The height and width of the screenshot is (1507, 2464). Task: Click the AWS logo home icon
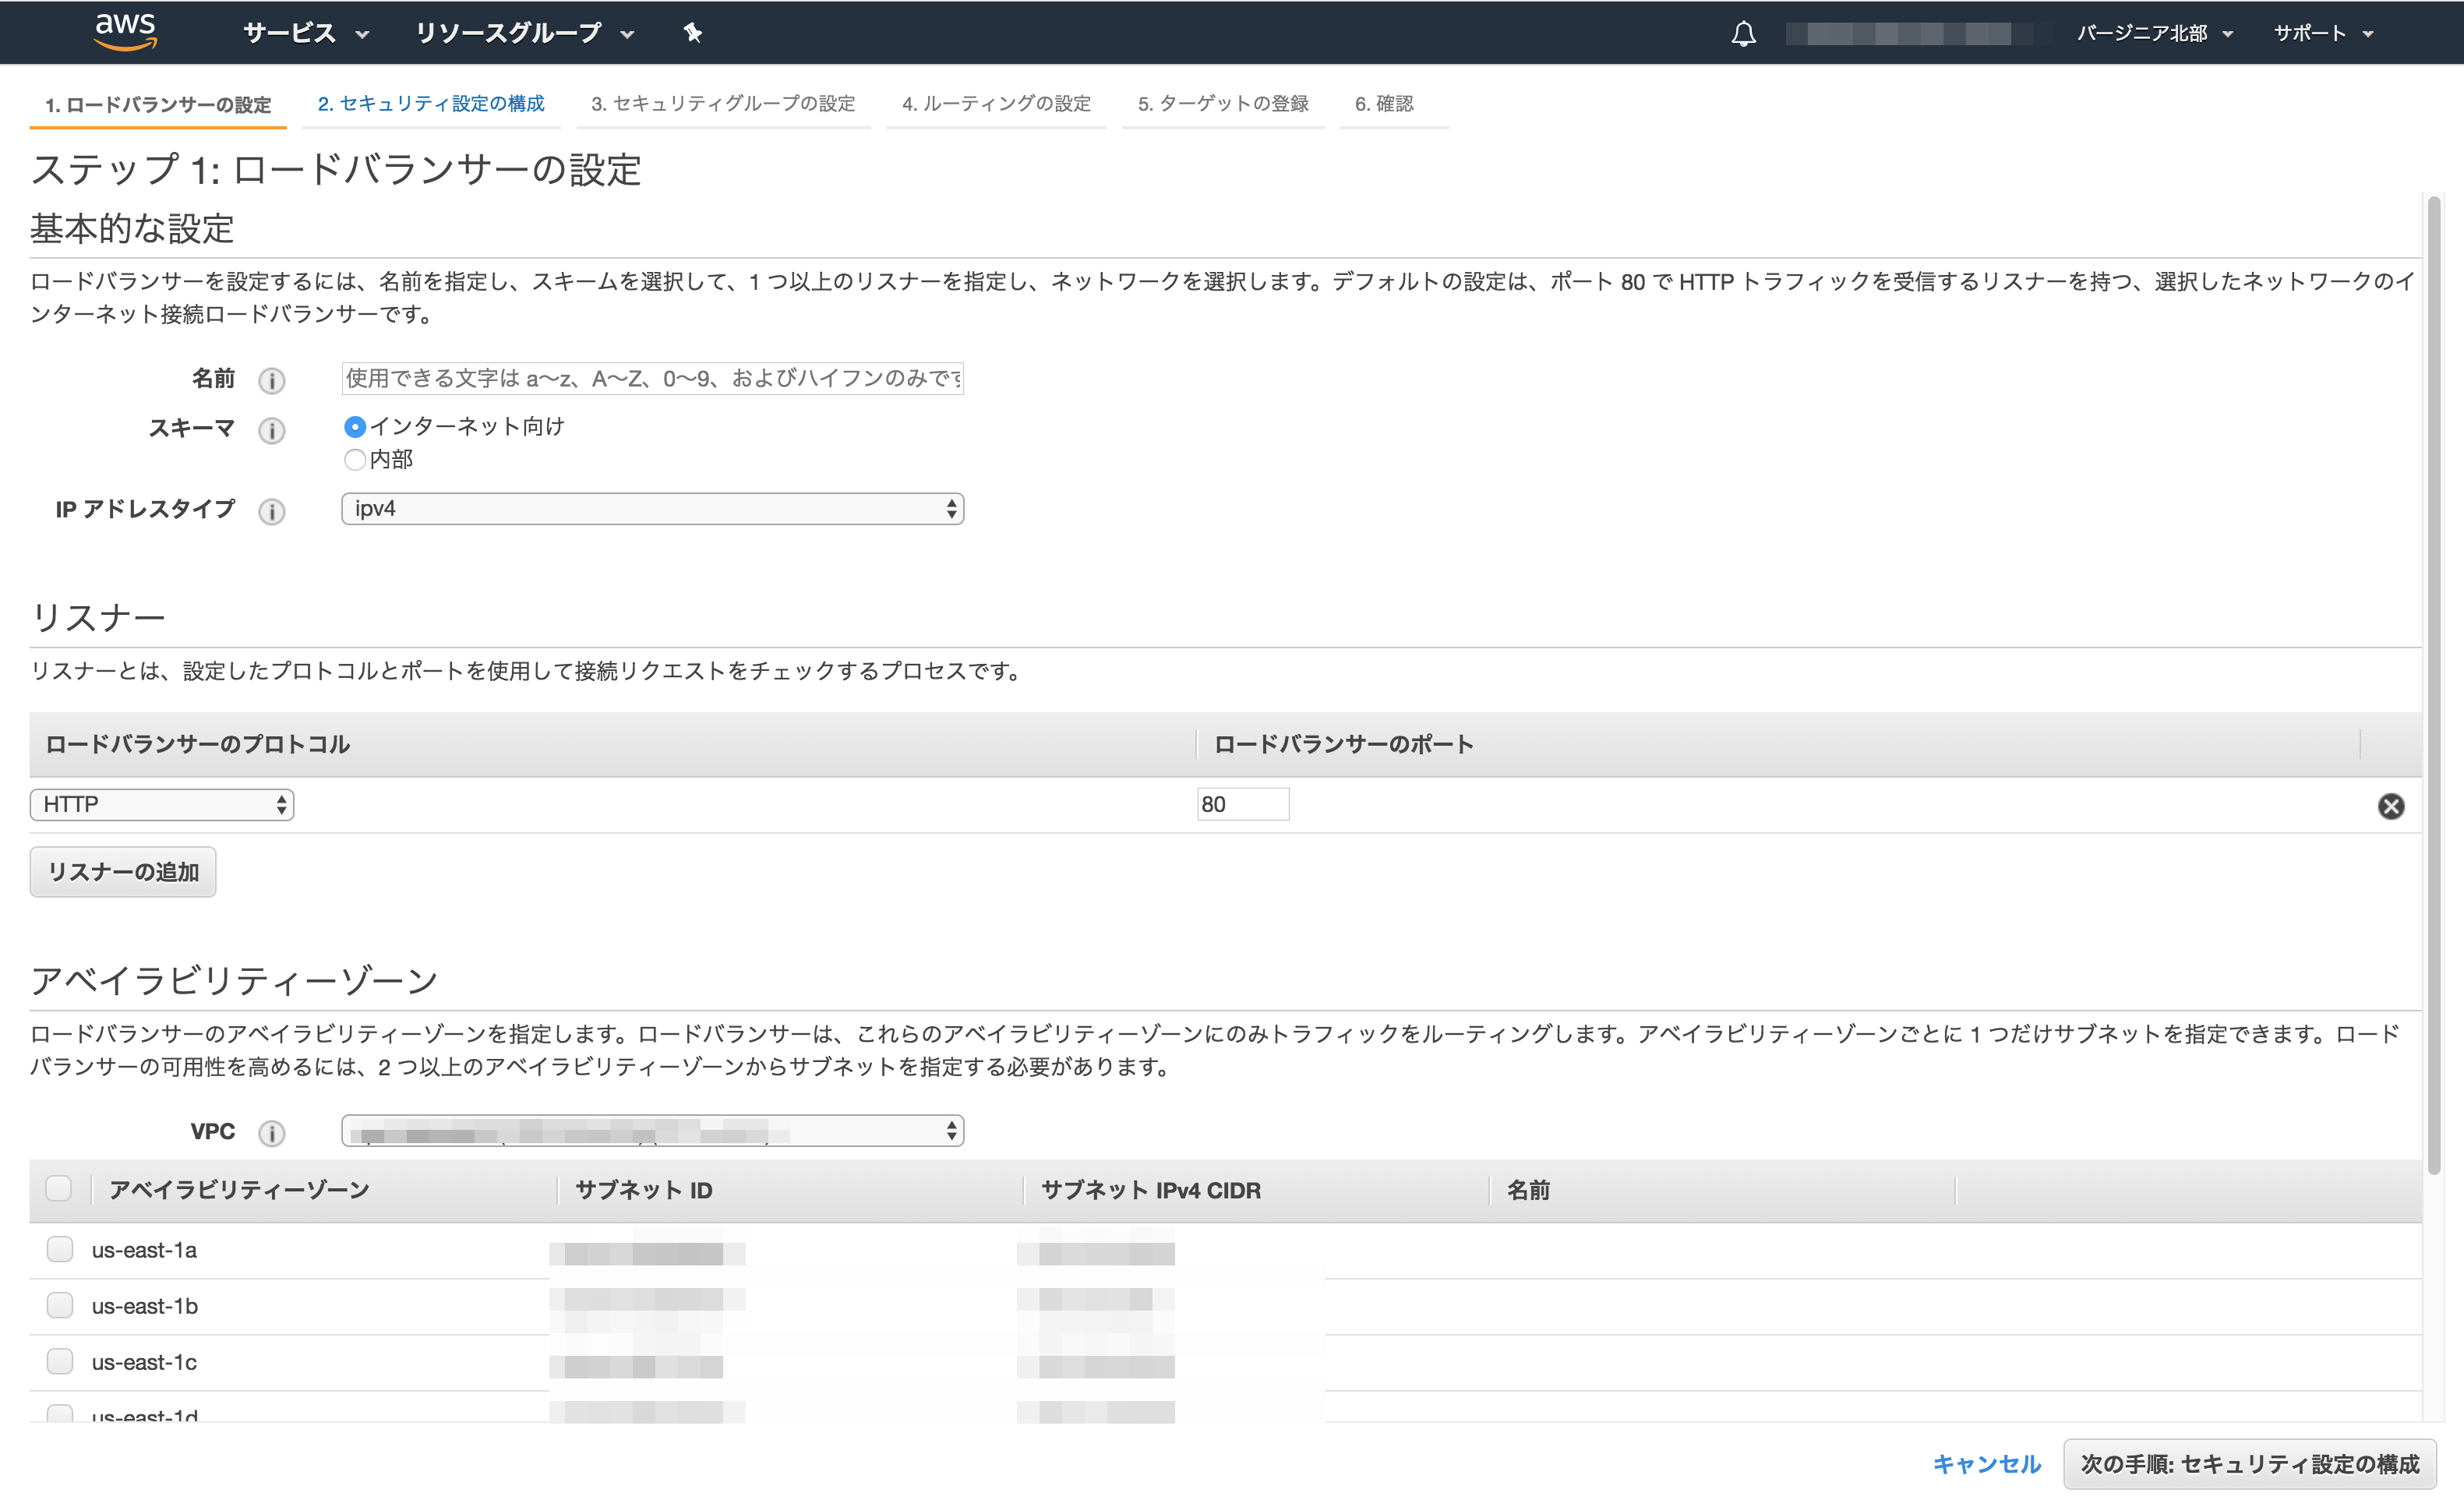125,32
